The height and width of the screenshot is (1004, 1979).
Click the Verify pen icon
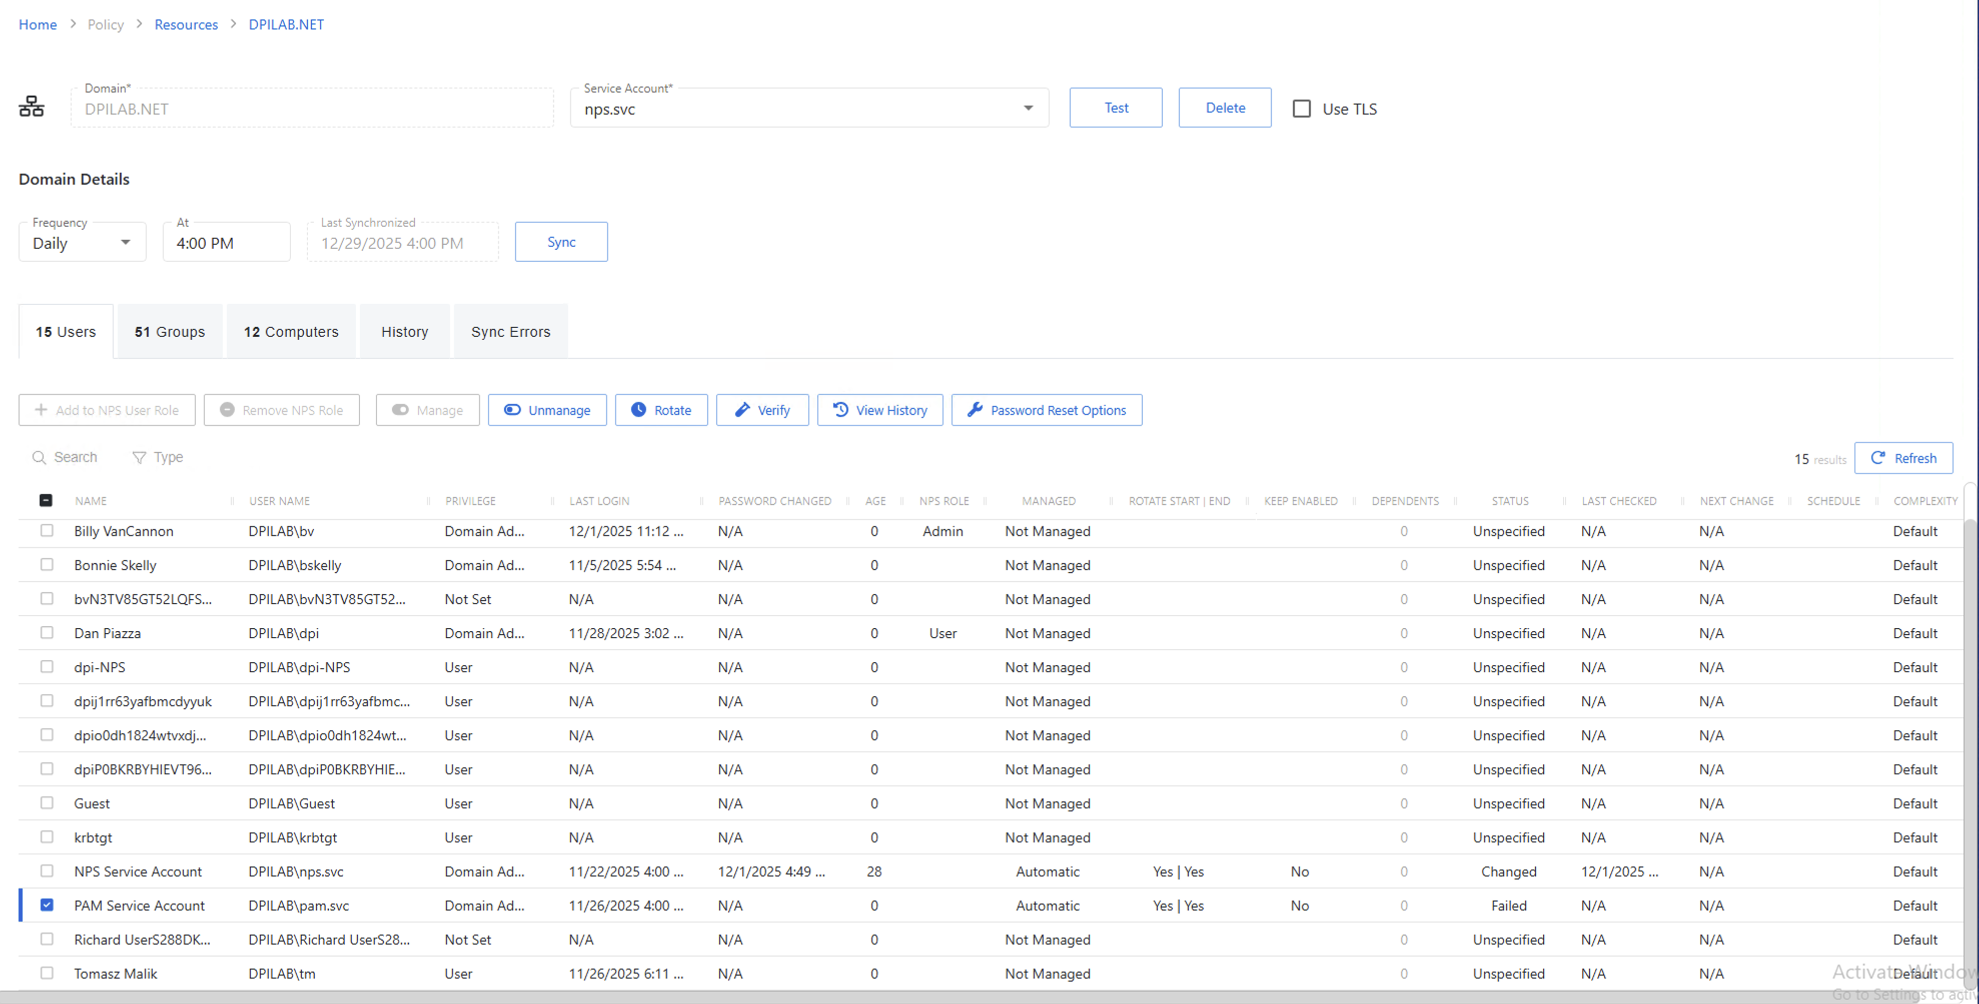click(741, 410)
